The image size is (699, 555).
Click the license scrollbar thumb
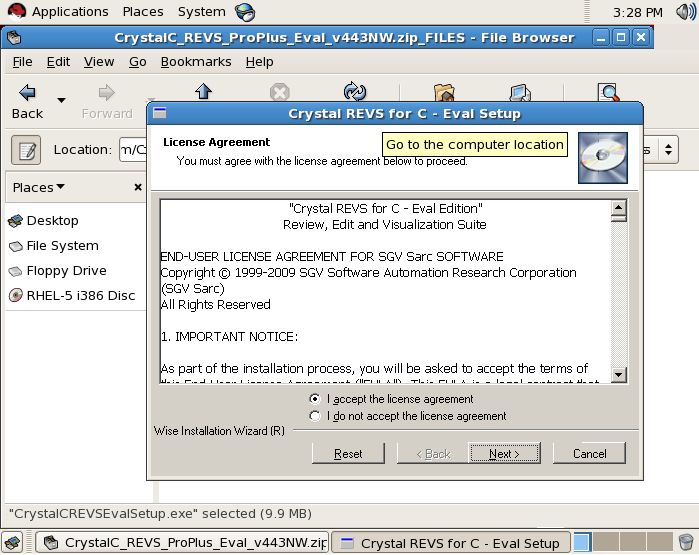point(619,218)
